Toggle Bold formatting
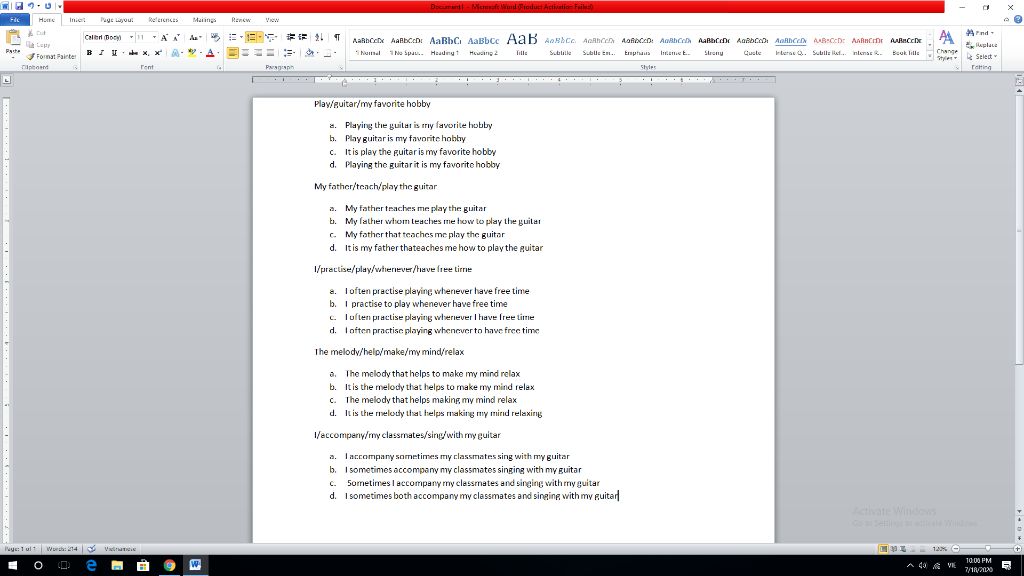 (x=89, y=53)
